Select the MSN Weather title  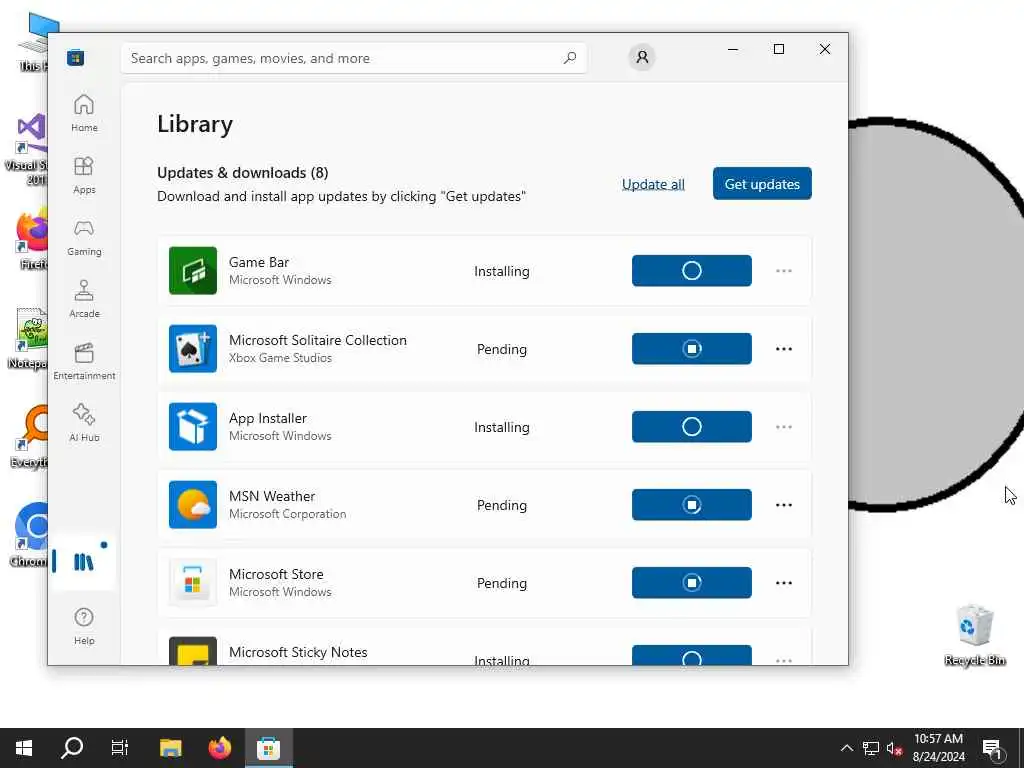(272, 496)
